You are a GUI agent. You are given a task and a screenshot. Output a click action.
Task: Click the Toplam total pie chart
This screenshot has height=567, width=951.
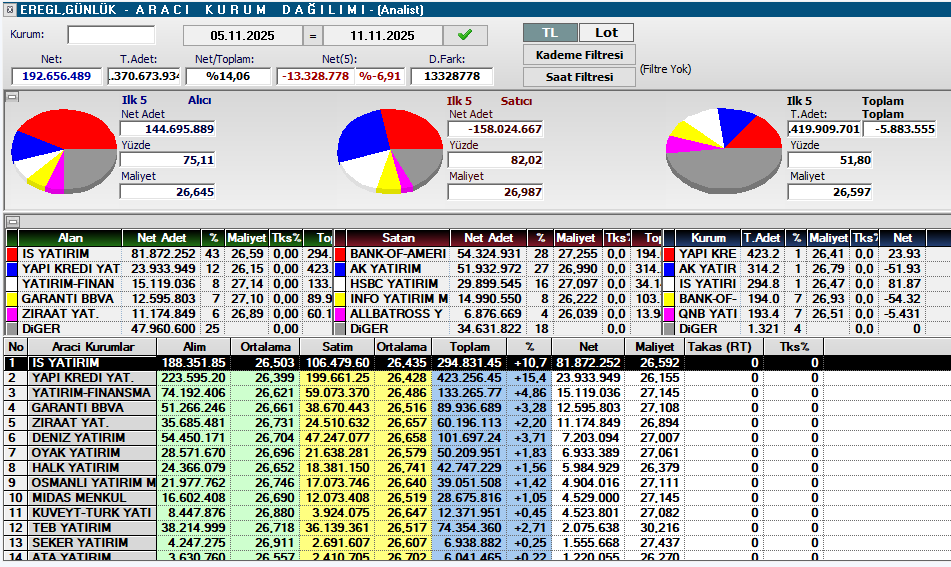click(724, 150)
